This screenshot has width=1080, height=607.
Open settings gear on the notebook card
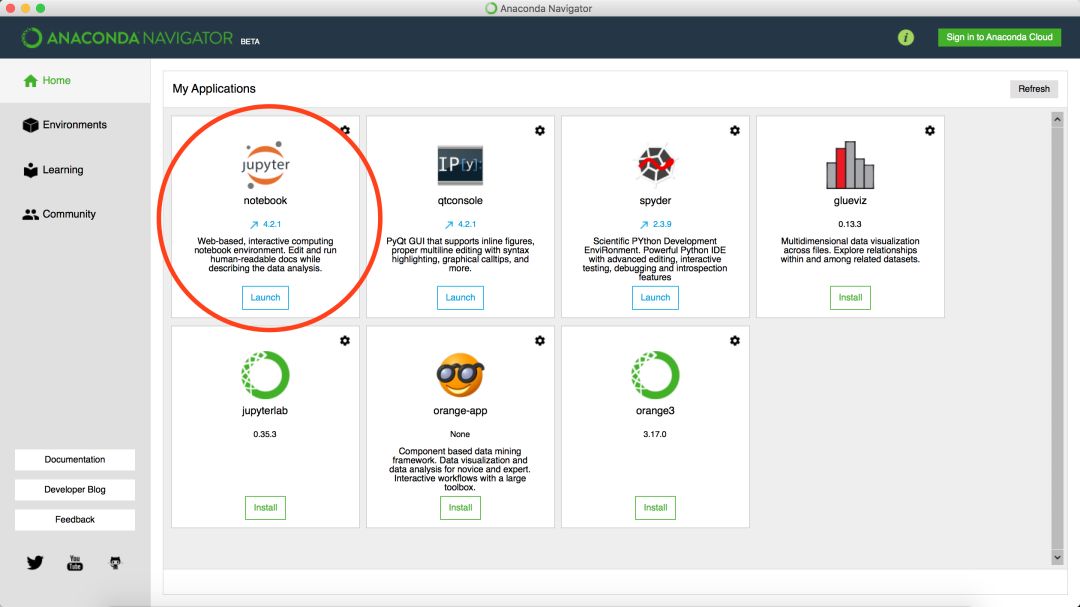pyautogui.click(x=345, y=130)
